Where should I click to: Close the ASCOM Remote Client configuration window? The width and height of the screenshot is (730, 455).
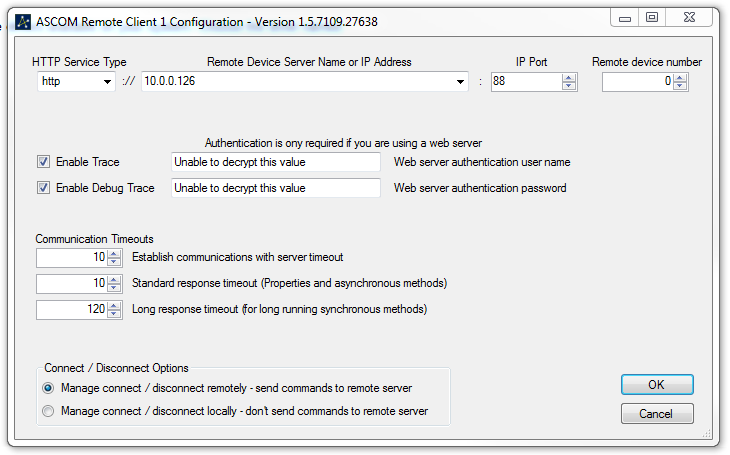point(689,18)
